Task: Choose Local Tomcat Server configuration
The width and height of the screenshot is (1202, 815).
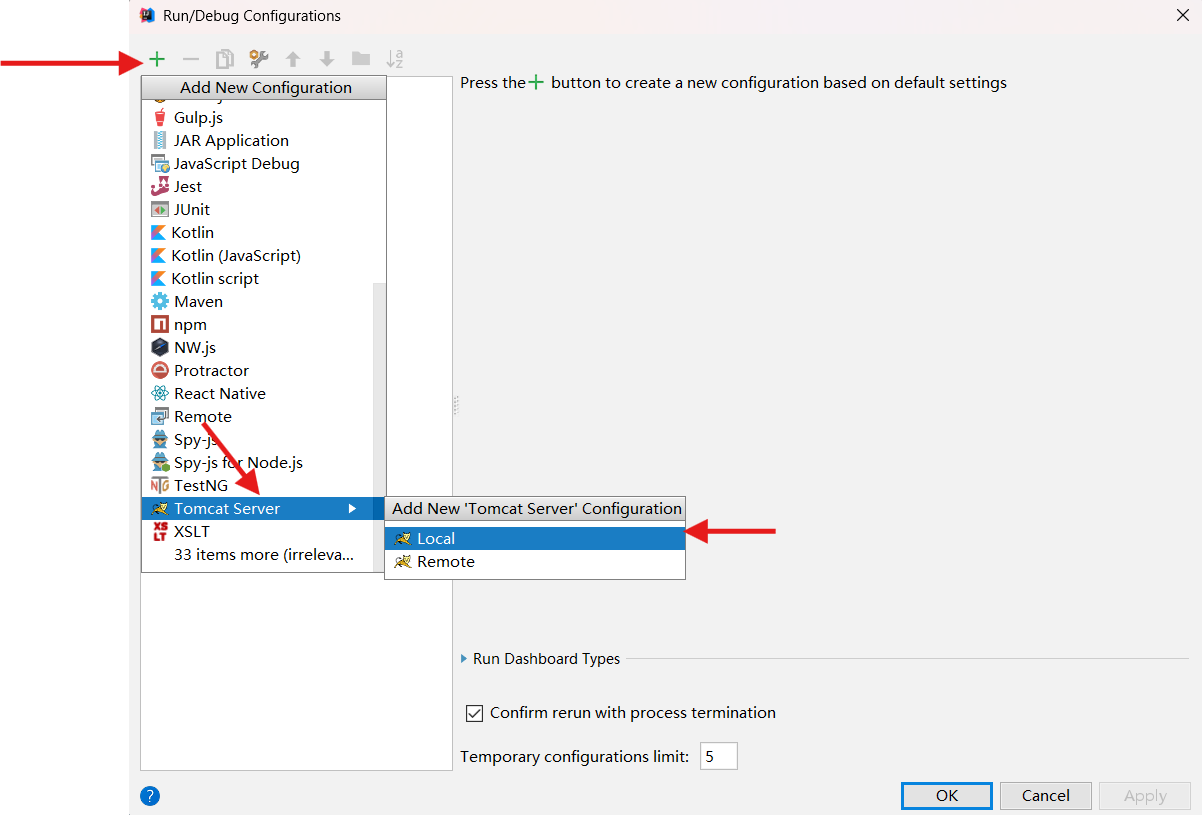Action: [535, 538]
